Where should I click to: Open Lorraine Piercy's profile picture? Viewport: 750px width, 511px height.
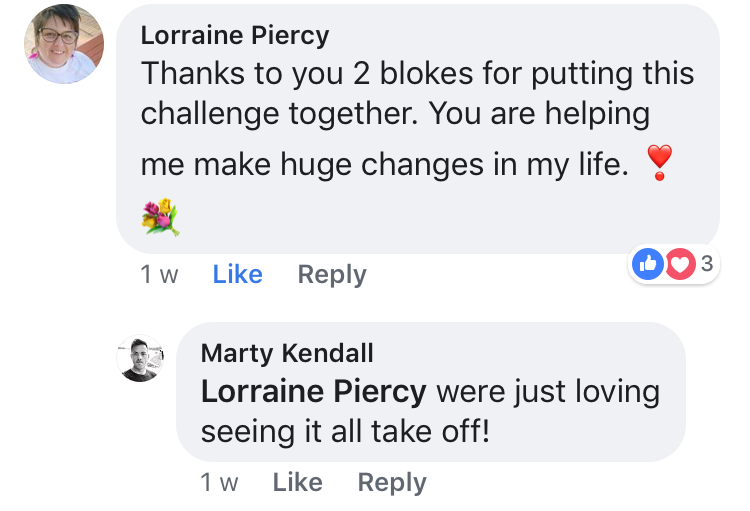point(63,45)
